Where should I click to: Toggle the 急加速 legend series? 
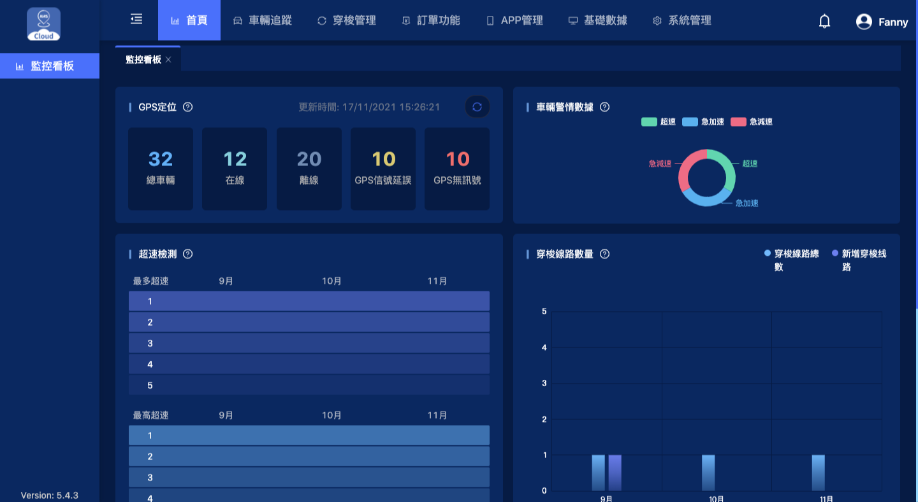pos(703,122)
